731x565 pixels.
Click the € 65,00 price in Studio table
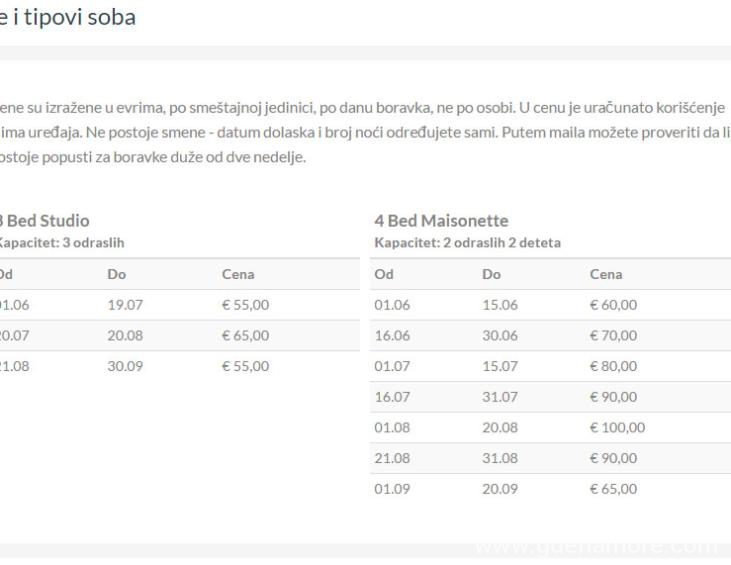[x=245, y=336]
